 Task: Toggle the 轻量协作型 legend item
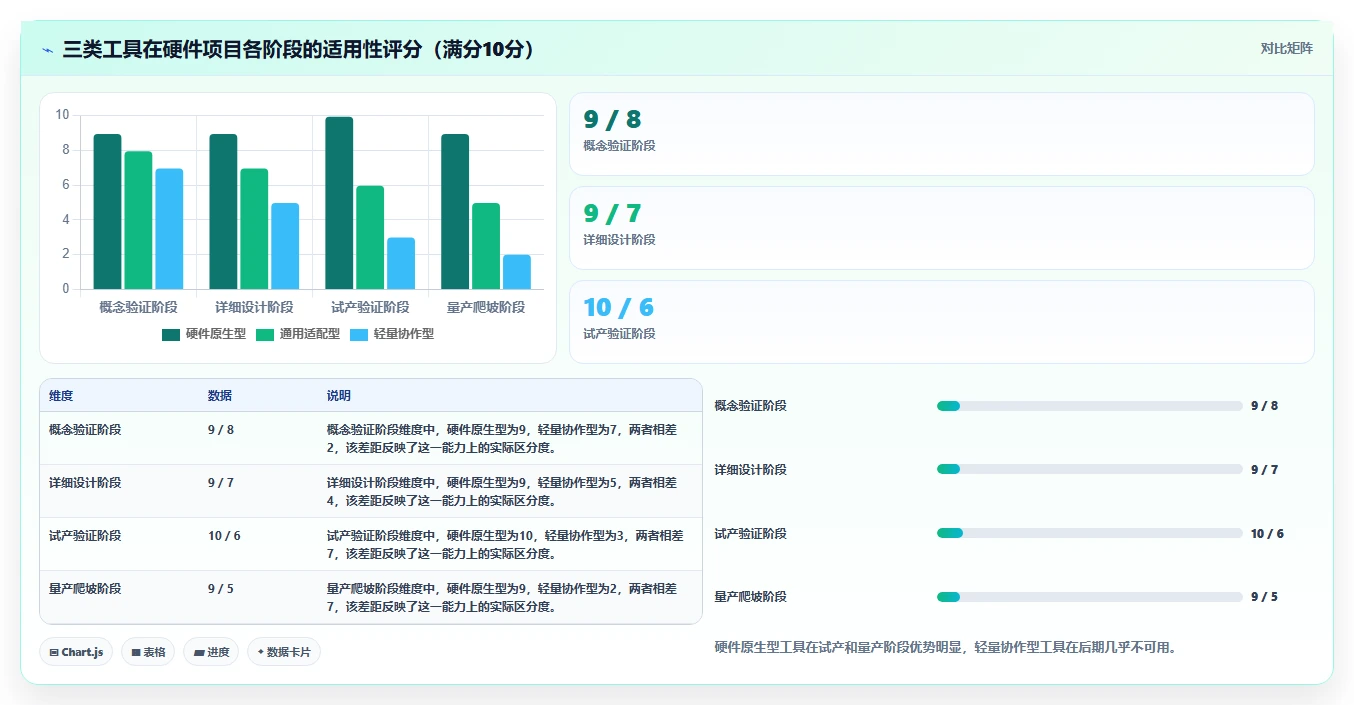click(x=392, y=334)
